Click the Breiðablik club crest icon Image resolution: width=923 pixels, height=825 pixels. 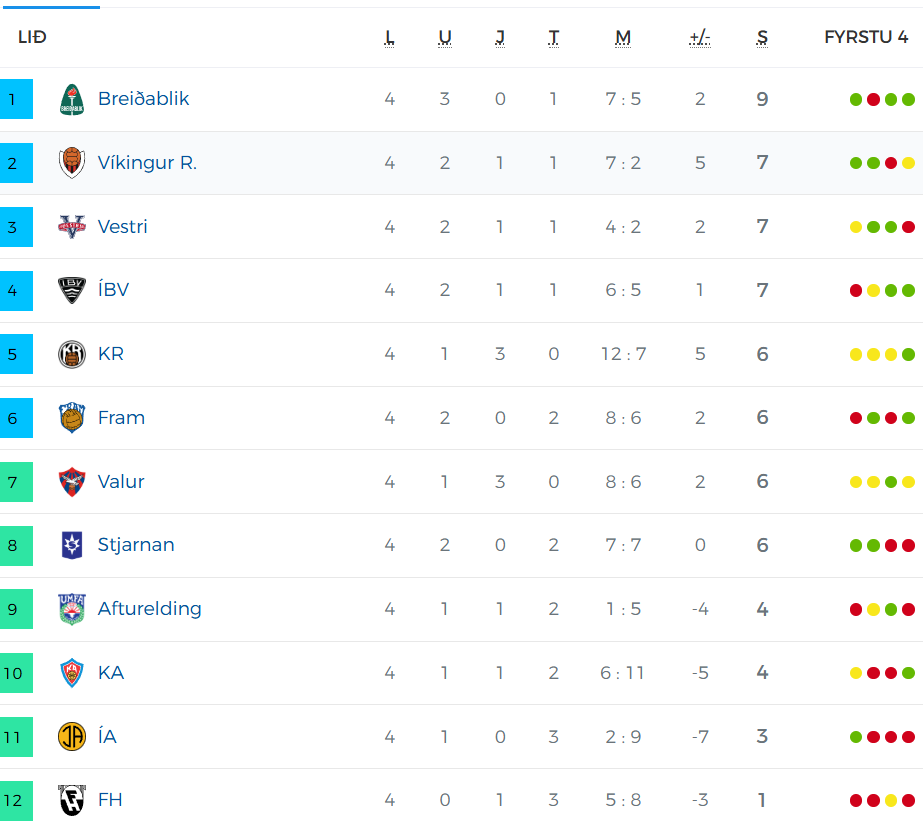coord(72,99)
